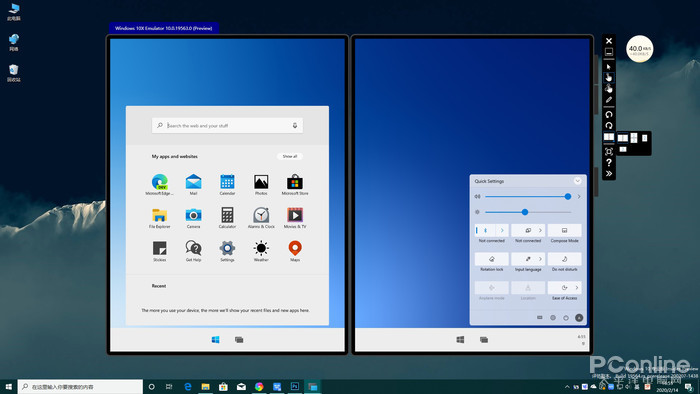Launch the Weather app
The width and height of the screenshot is (700, 394).
click(x=261, y=251)
